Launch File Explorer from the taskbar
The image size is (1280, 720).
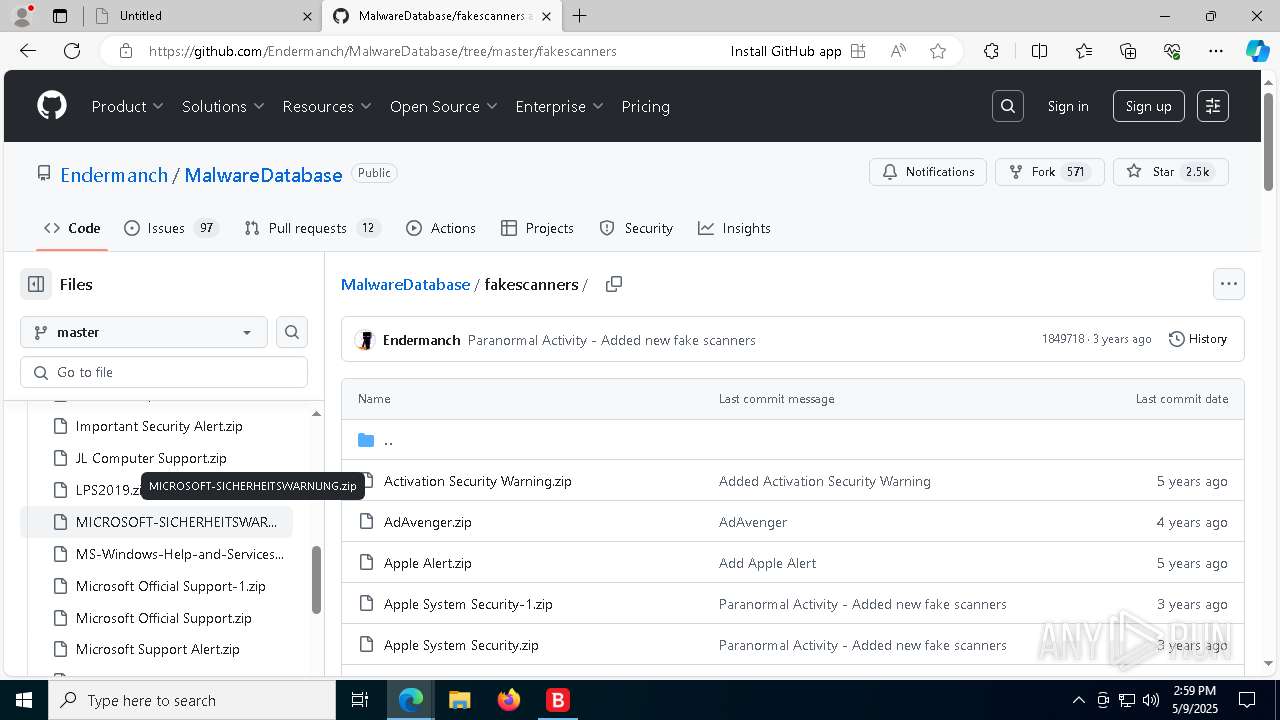[x=459, y=700]
